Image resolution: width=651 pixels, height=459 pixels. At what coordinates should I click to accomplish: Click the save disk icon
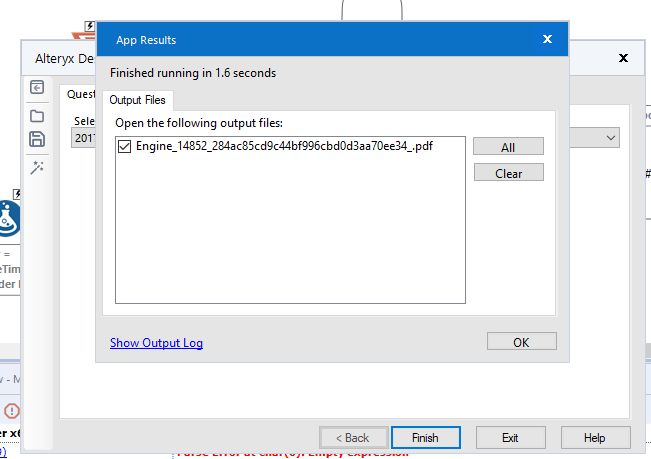point(37,140)
